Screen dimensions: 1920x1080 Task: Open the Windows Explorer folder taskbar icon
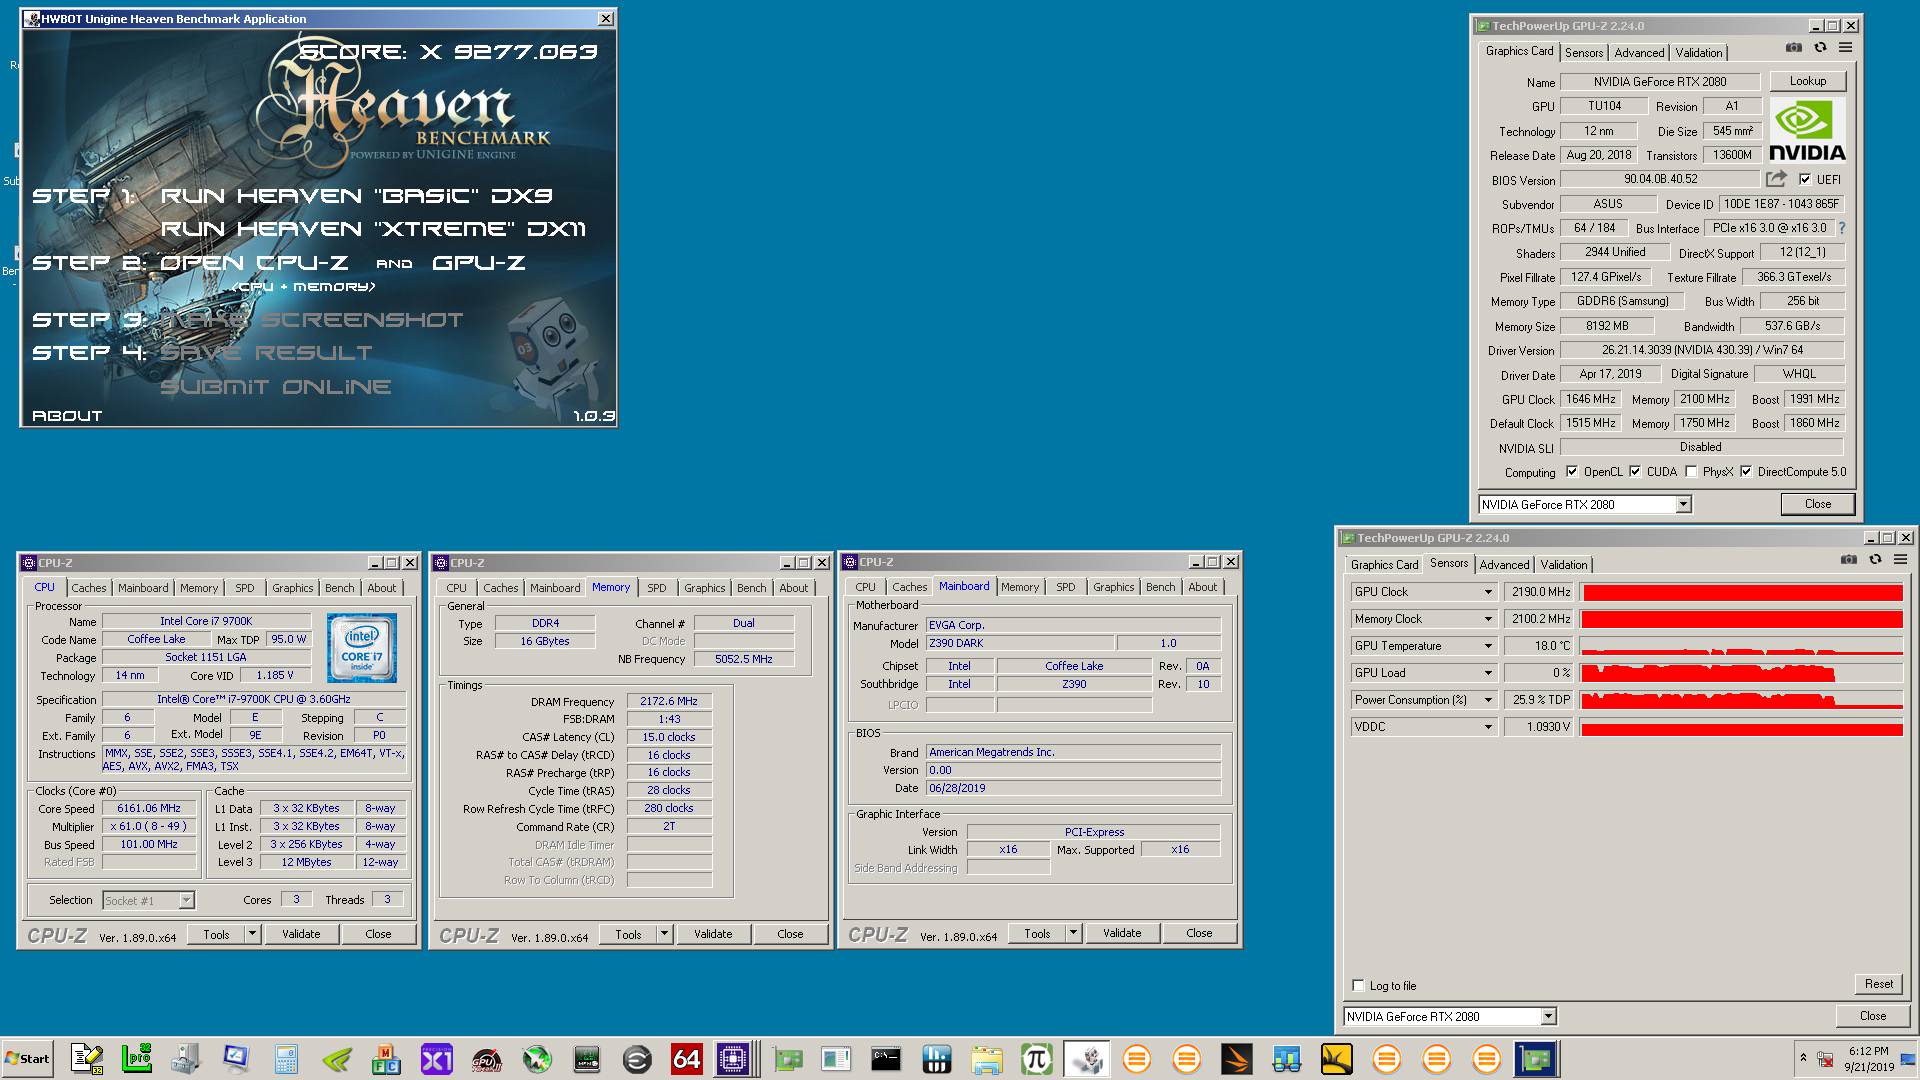click(x=986, y=1059)
